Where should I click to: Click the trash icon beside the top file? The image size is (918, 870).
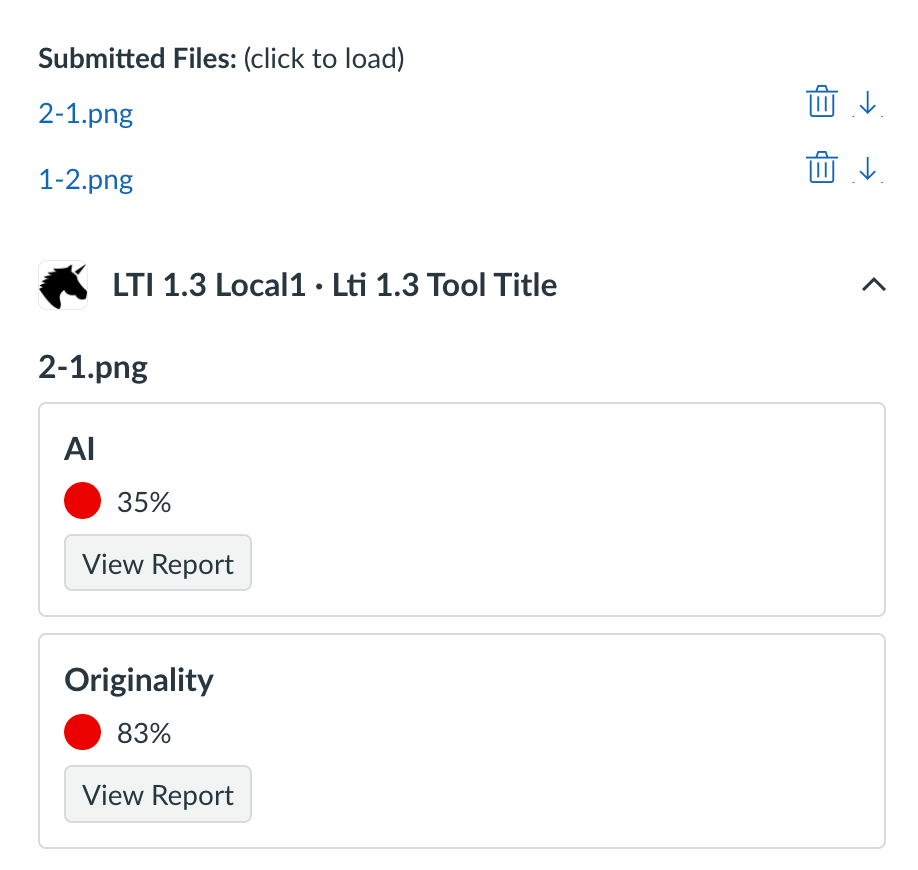point(821,101)
